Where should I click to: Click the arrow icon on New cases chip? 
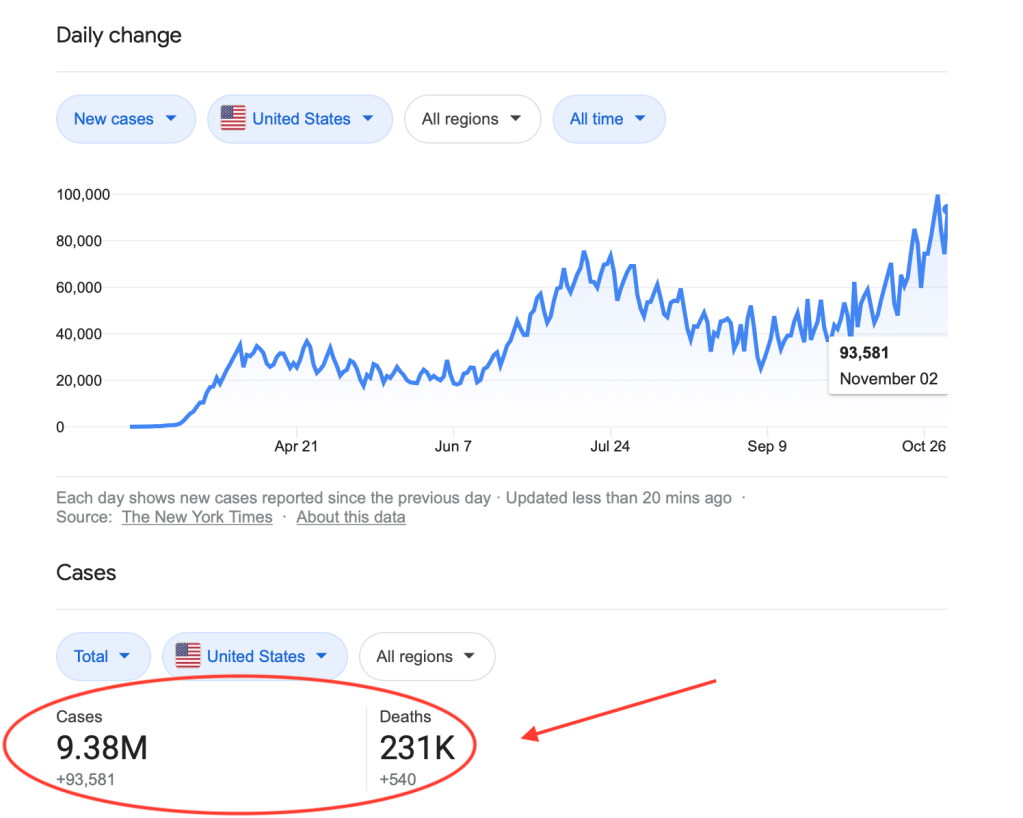click(171, 119)
